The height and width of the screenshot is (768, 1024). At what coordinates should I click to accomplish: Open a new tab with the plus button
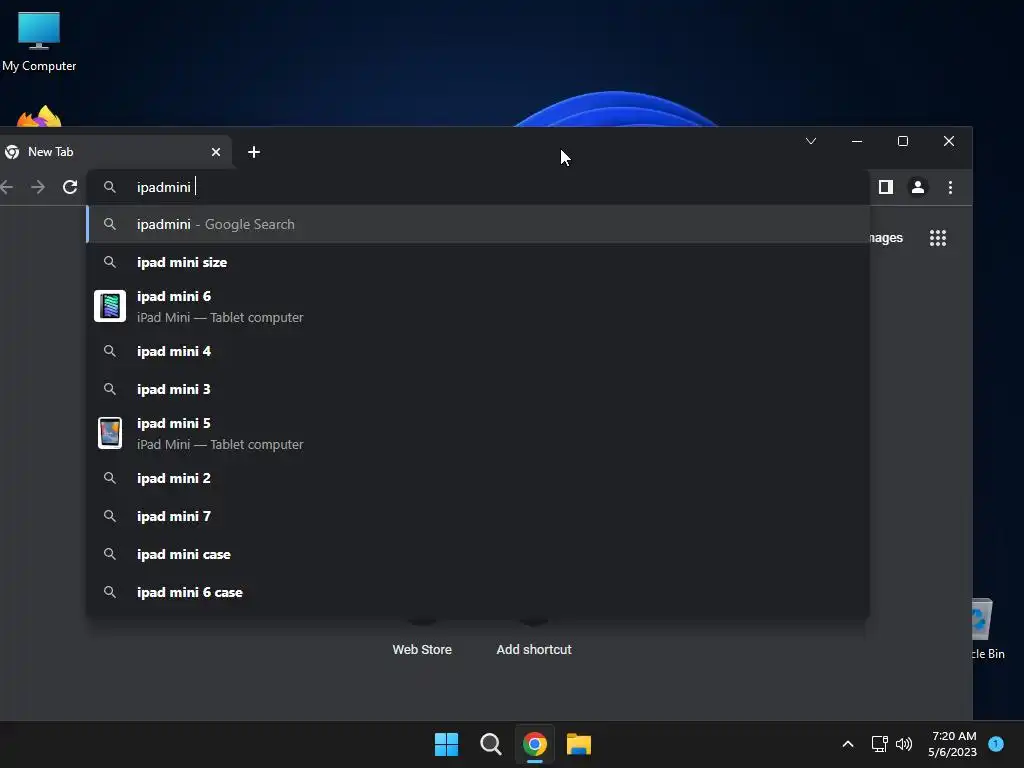pos(254,152)
